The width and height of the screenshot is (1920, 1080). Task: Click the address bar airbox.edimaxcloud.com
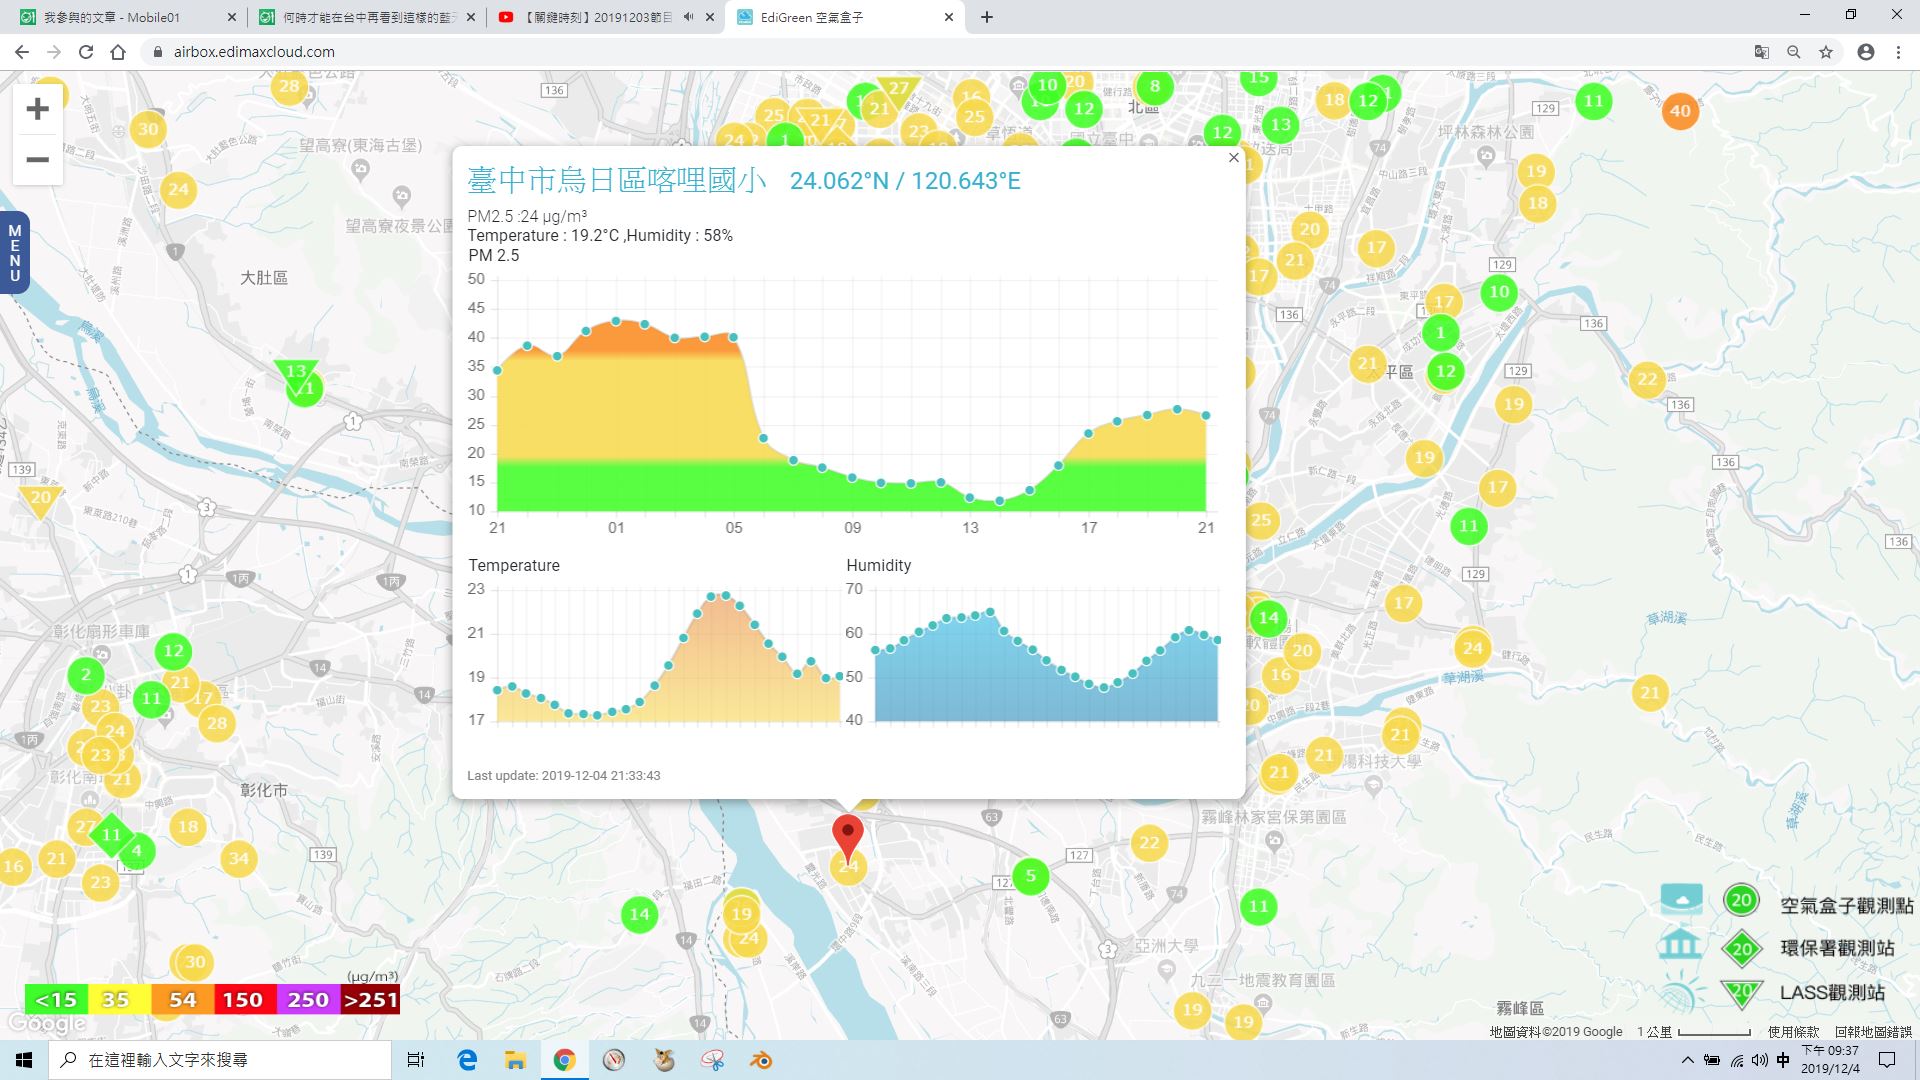pyautogui.click(x=254, y=52)
